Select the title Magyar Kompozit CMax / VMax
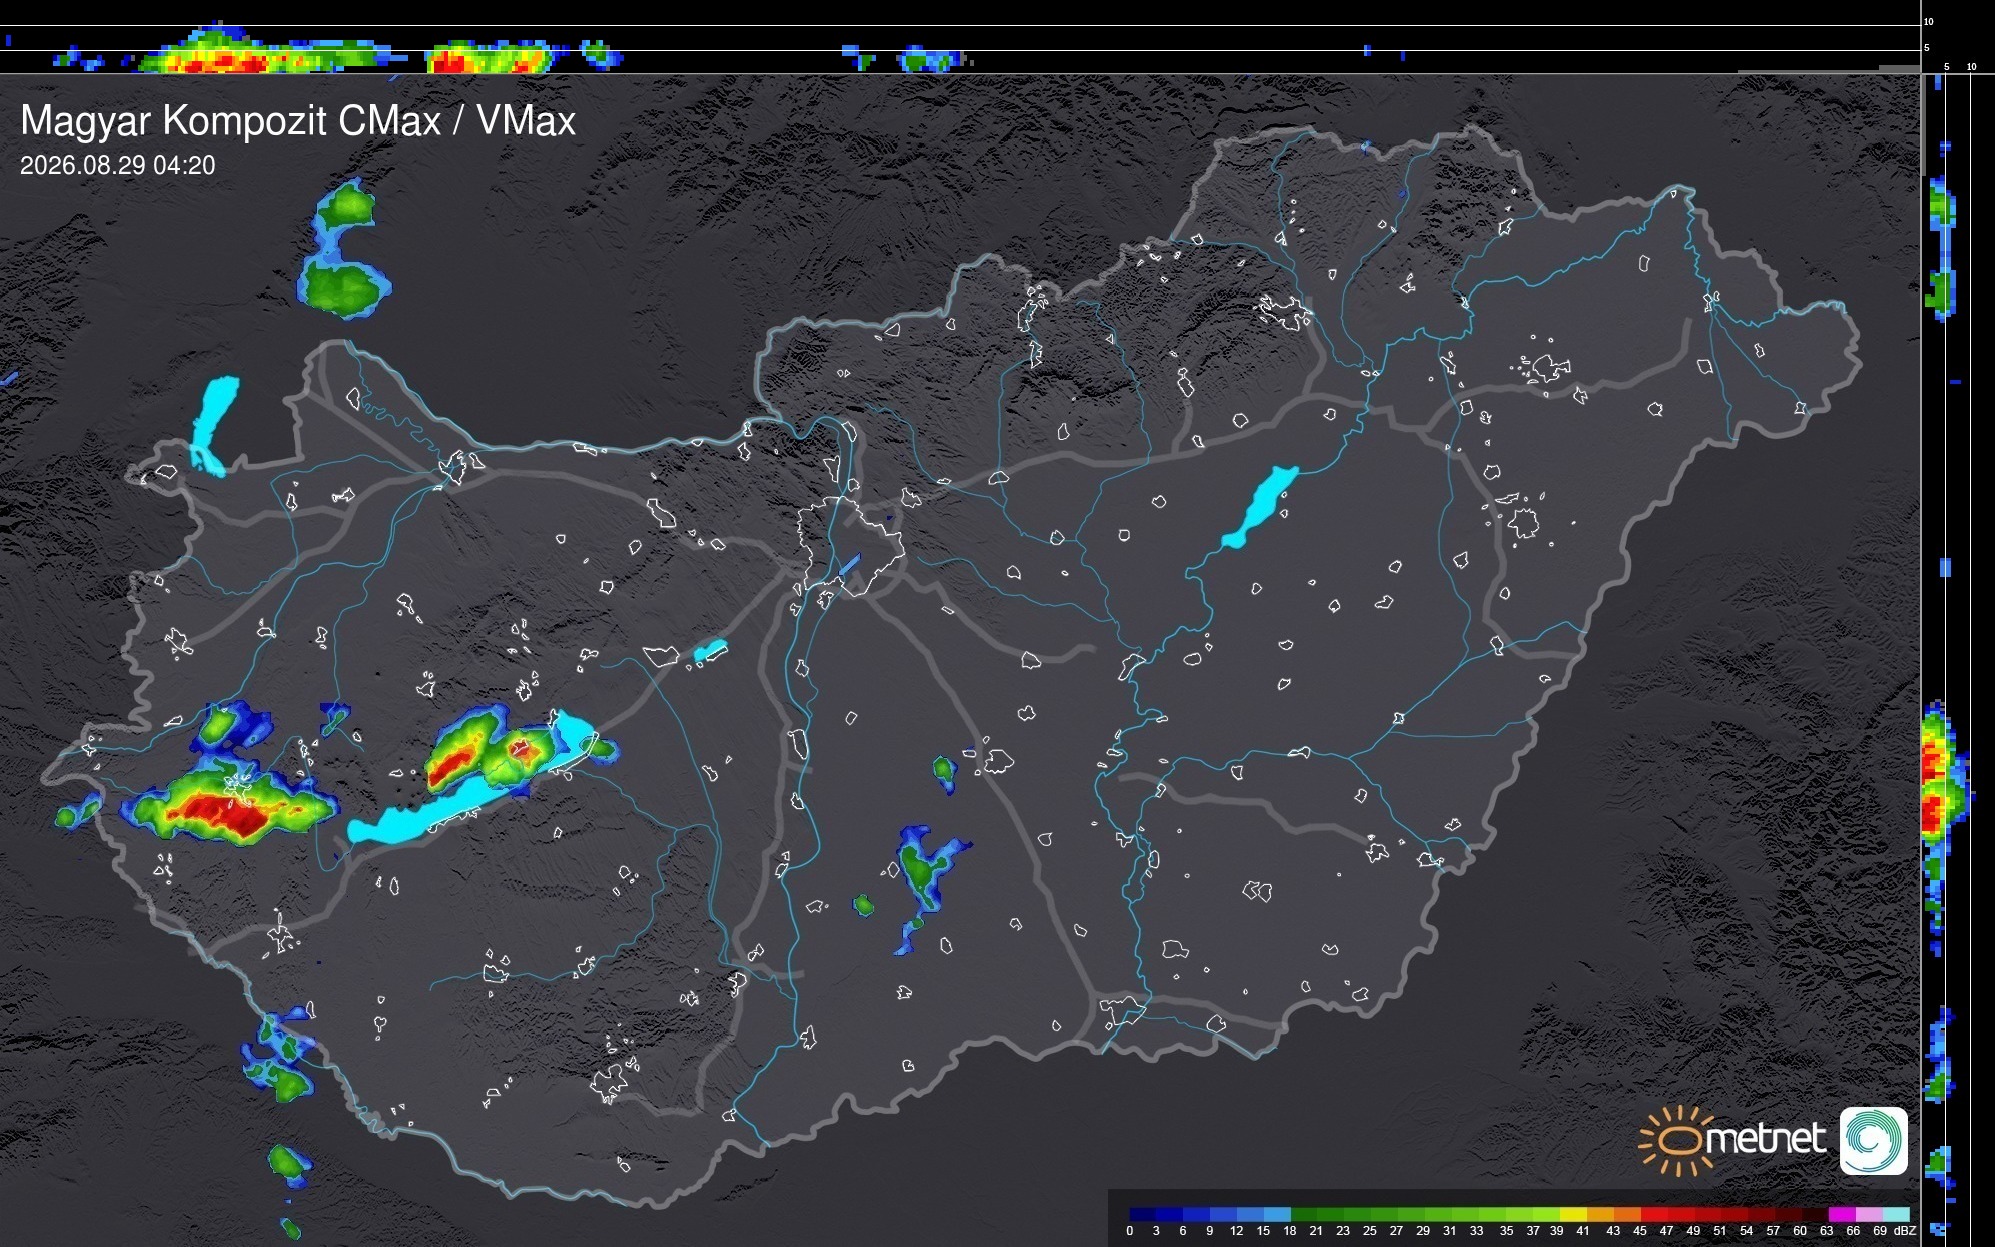 coord(298,121)
